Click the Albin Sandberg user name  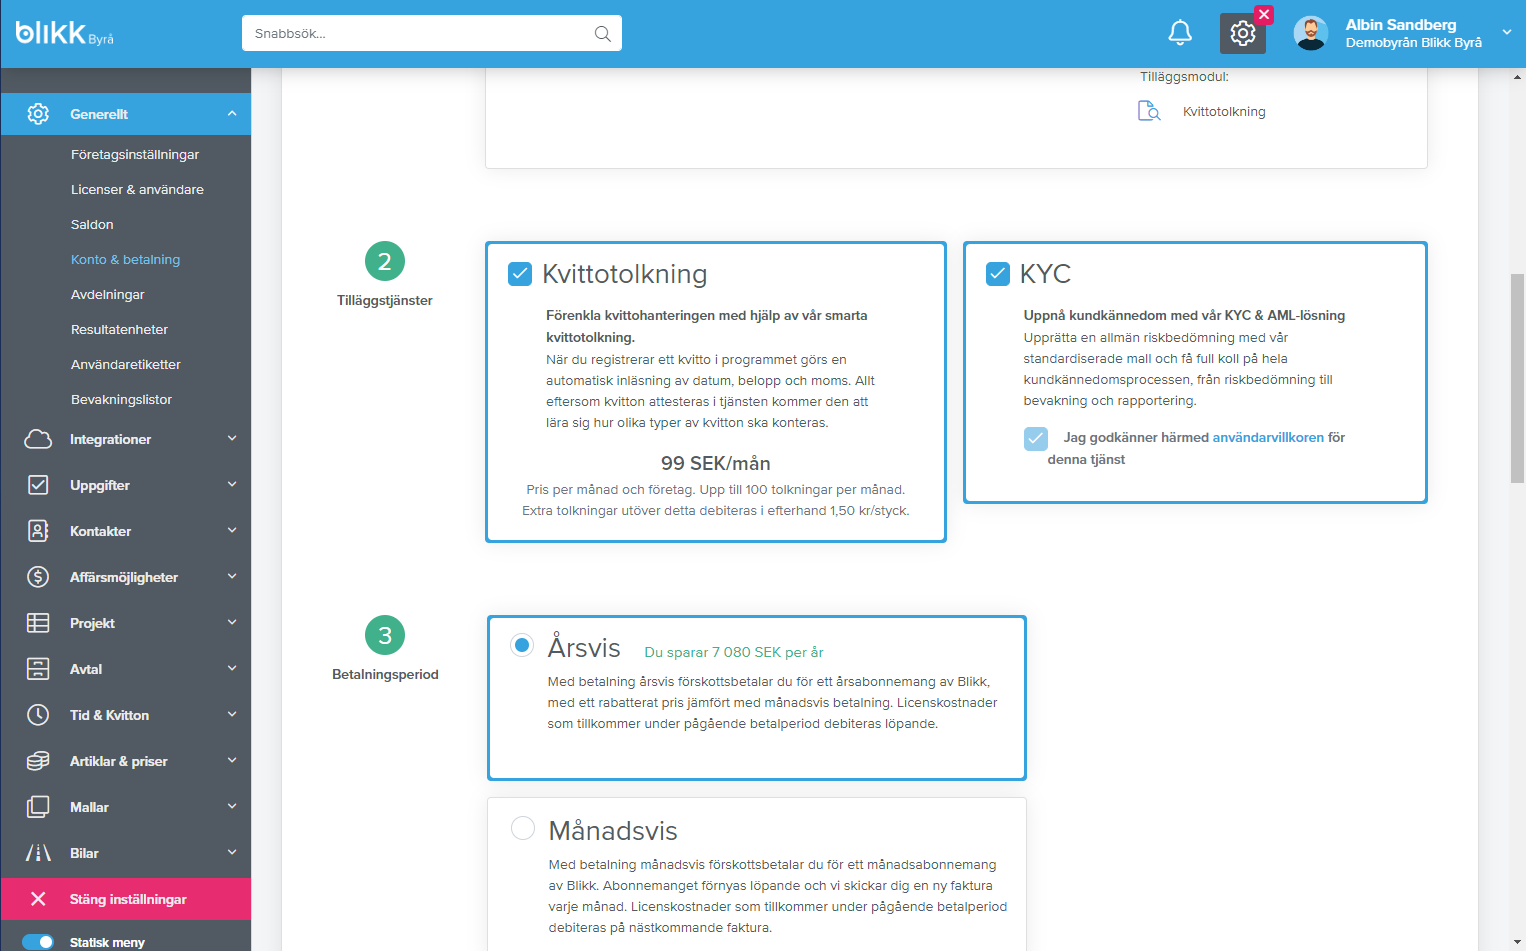[x=1400, y=25]
